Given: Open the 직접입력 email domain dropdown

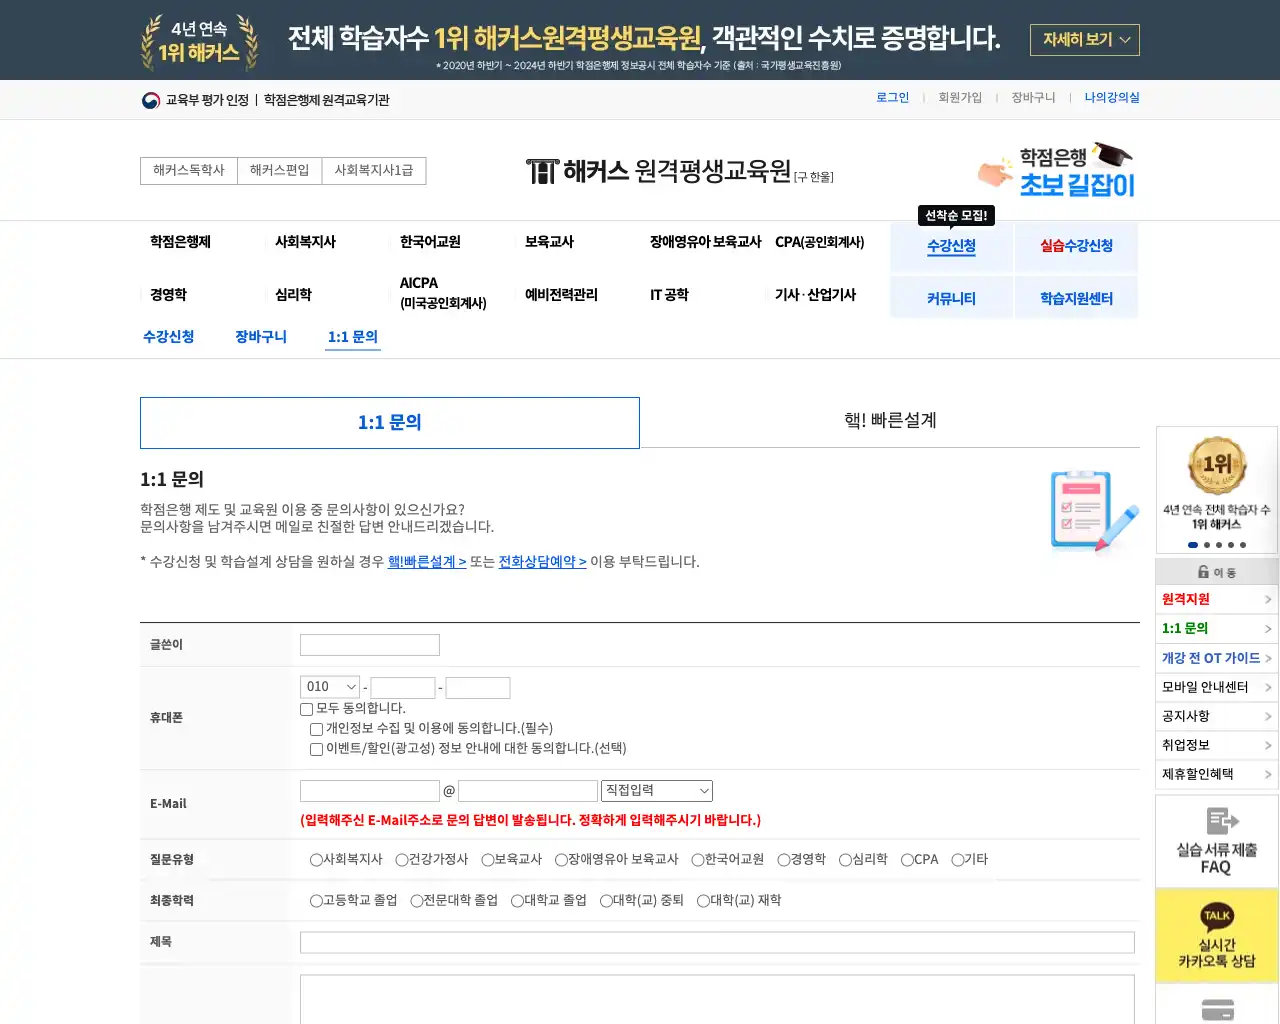Looking at the screenshot, I should coord(656,790).
